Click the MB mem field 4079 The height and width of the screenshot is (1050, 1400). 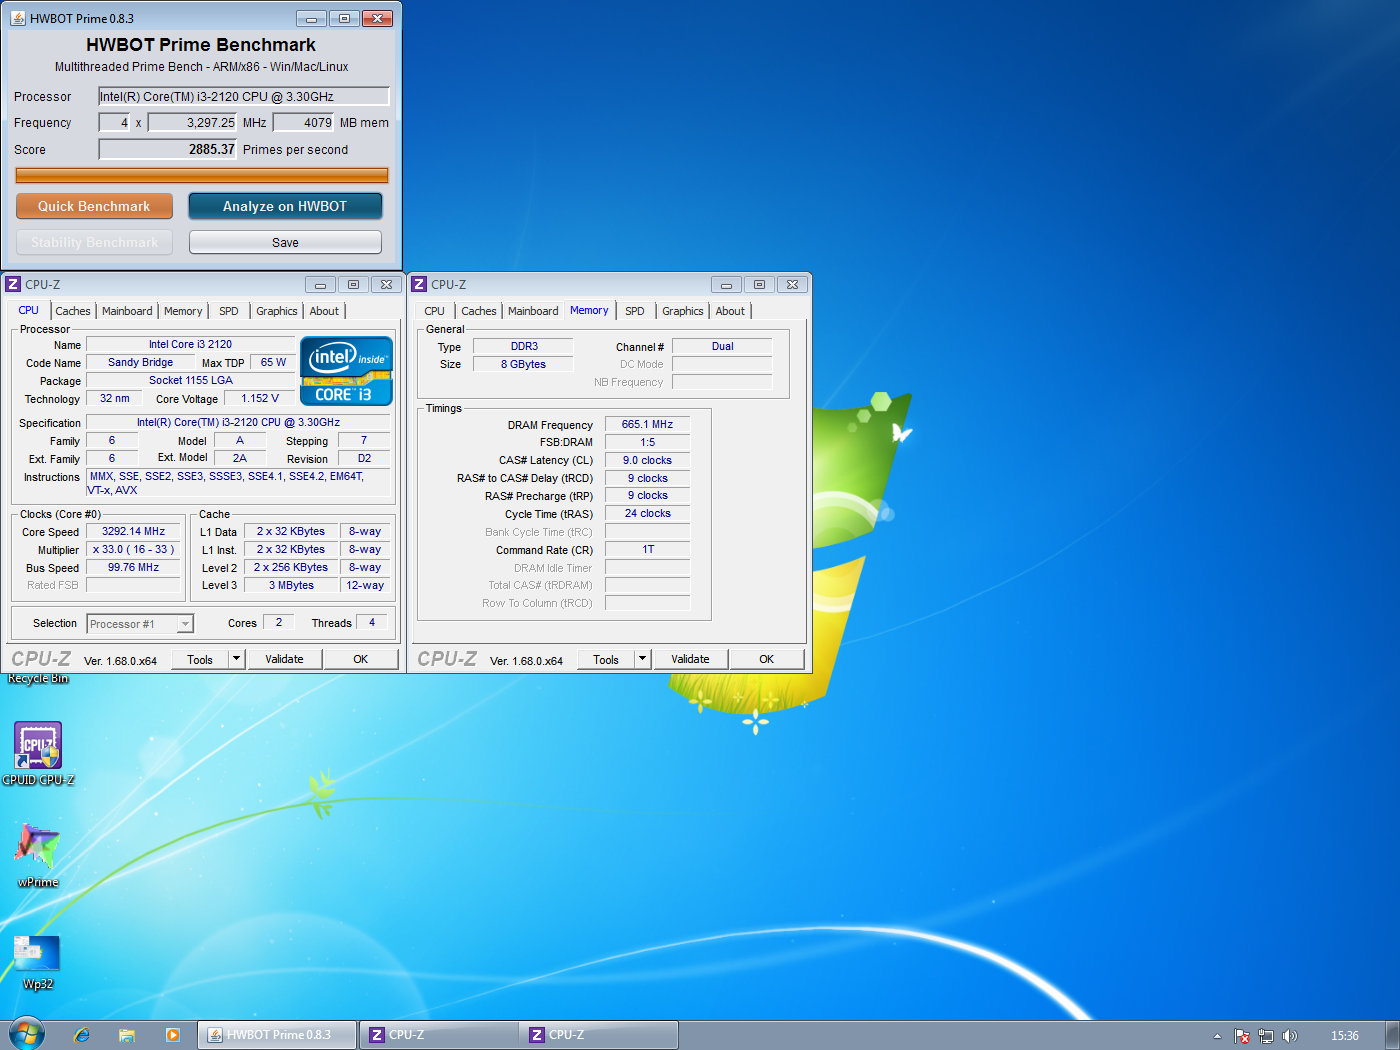[304, 122]
